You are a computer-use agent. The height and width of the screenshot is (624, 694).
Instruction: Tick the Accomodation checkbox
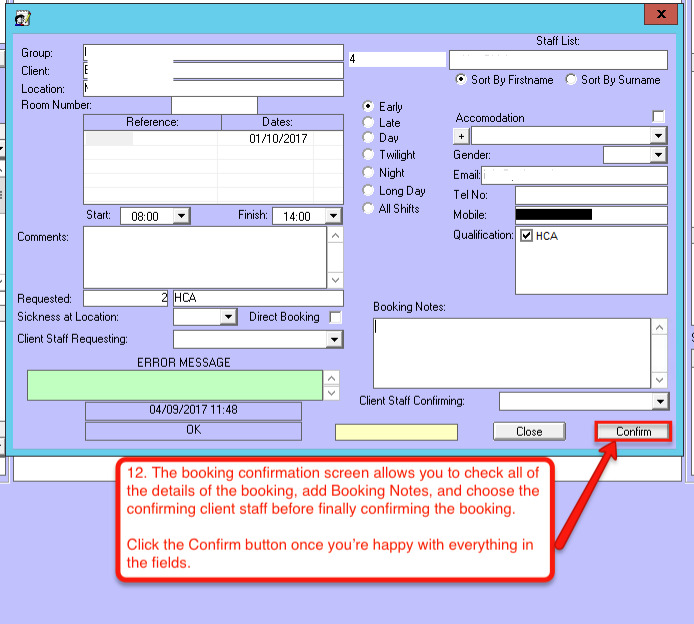pyautogui.click(x=658, y=118)
